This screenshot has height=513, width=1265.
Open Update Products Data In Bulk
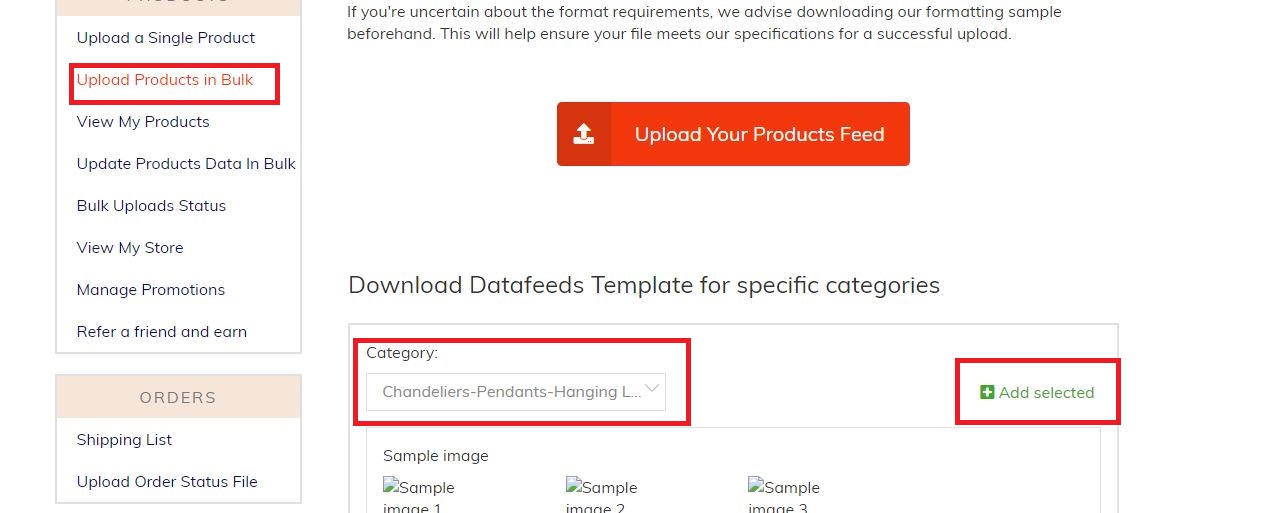pos(186,164)
